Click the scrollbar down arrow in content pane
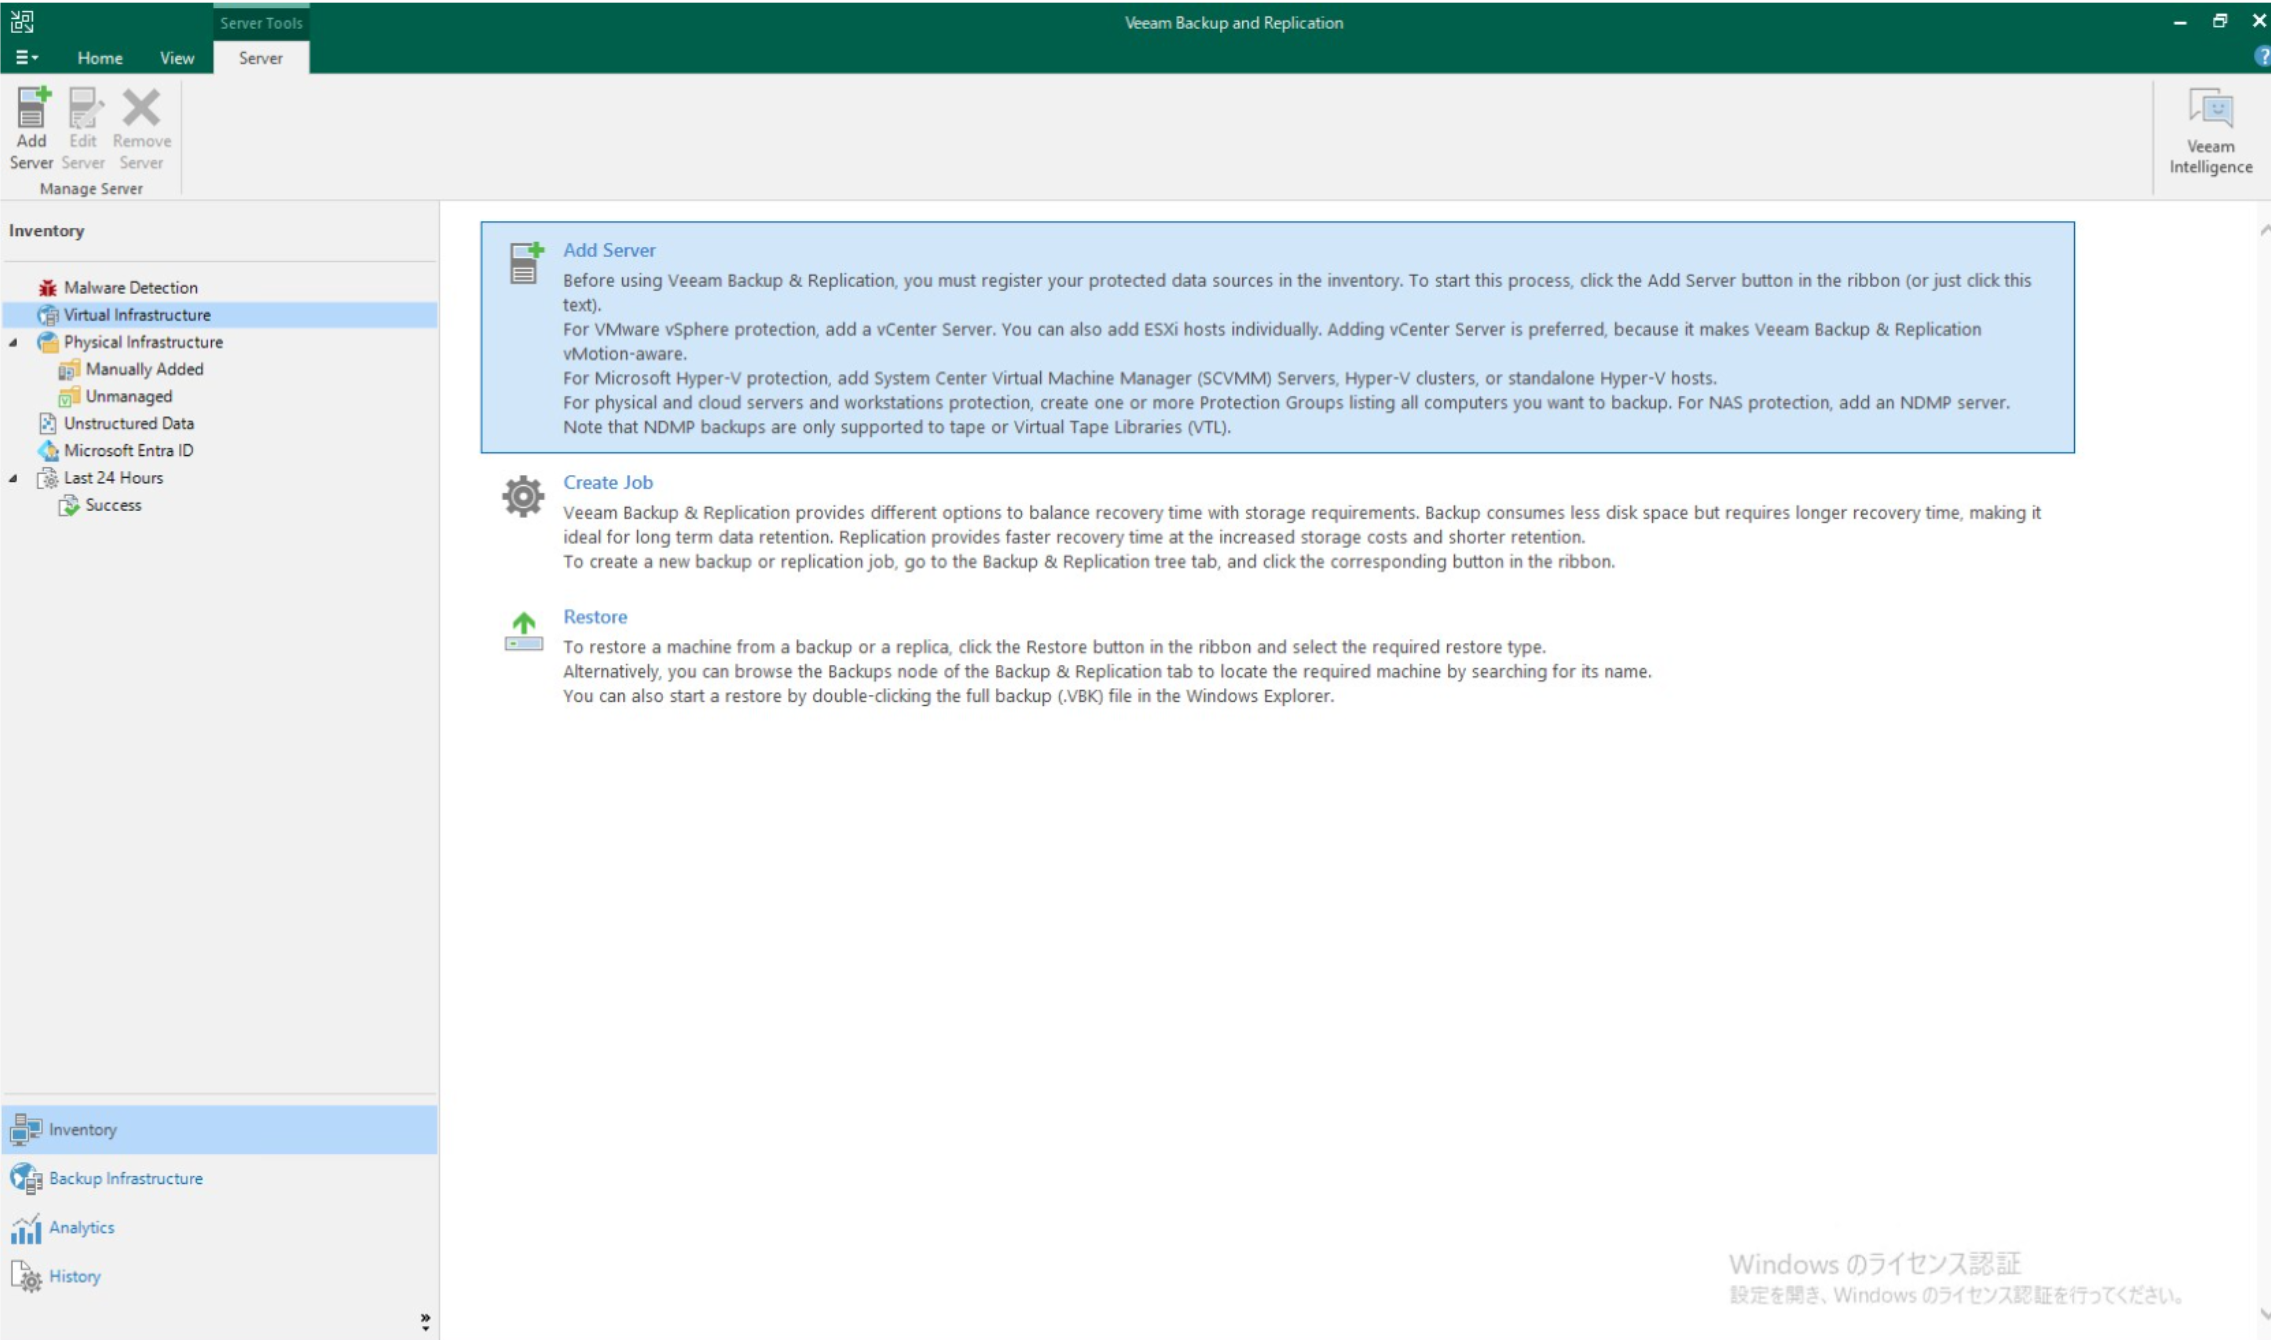 (x=2264, y=1314)
